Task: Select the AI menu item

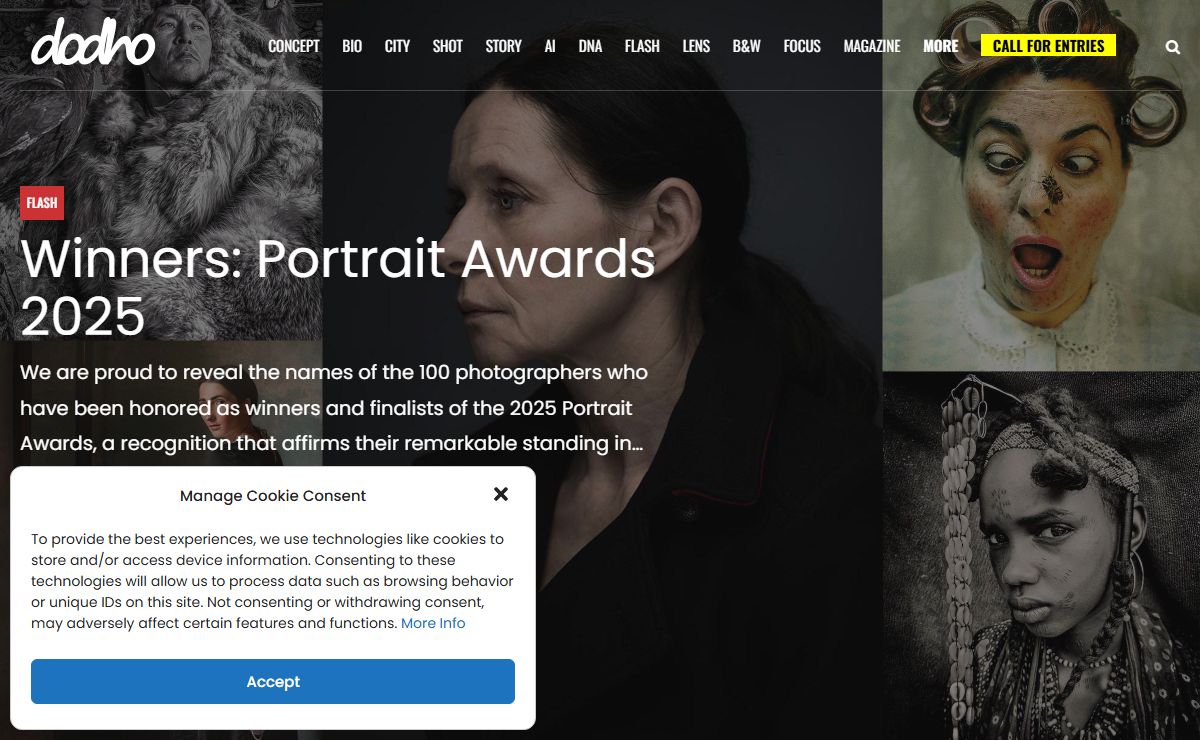Action: coord(550,46)
